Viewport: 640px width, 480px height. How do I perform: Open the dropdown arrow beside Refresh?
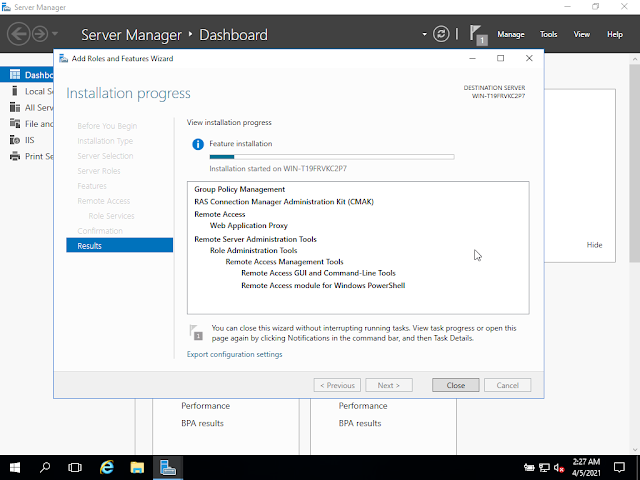click(x=424, y=34)
